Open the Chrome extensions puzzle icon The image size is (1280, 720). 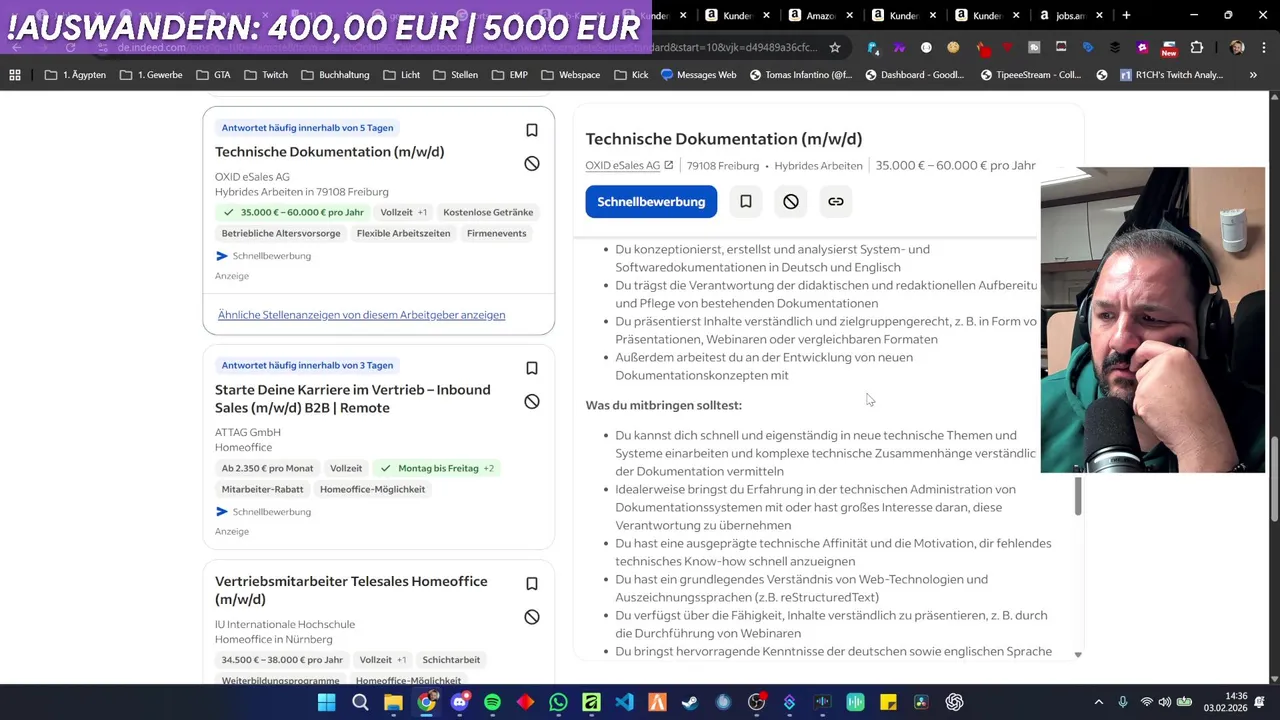(1197, 47)
